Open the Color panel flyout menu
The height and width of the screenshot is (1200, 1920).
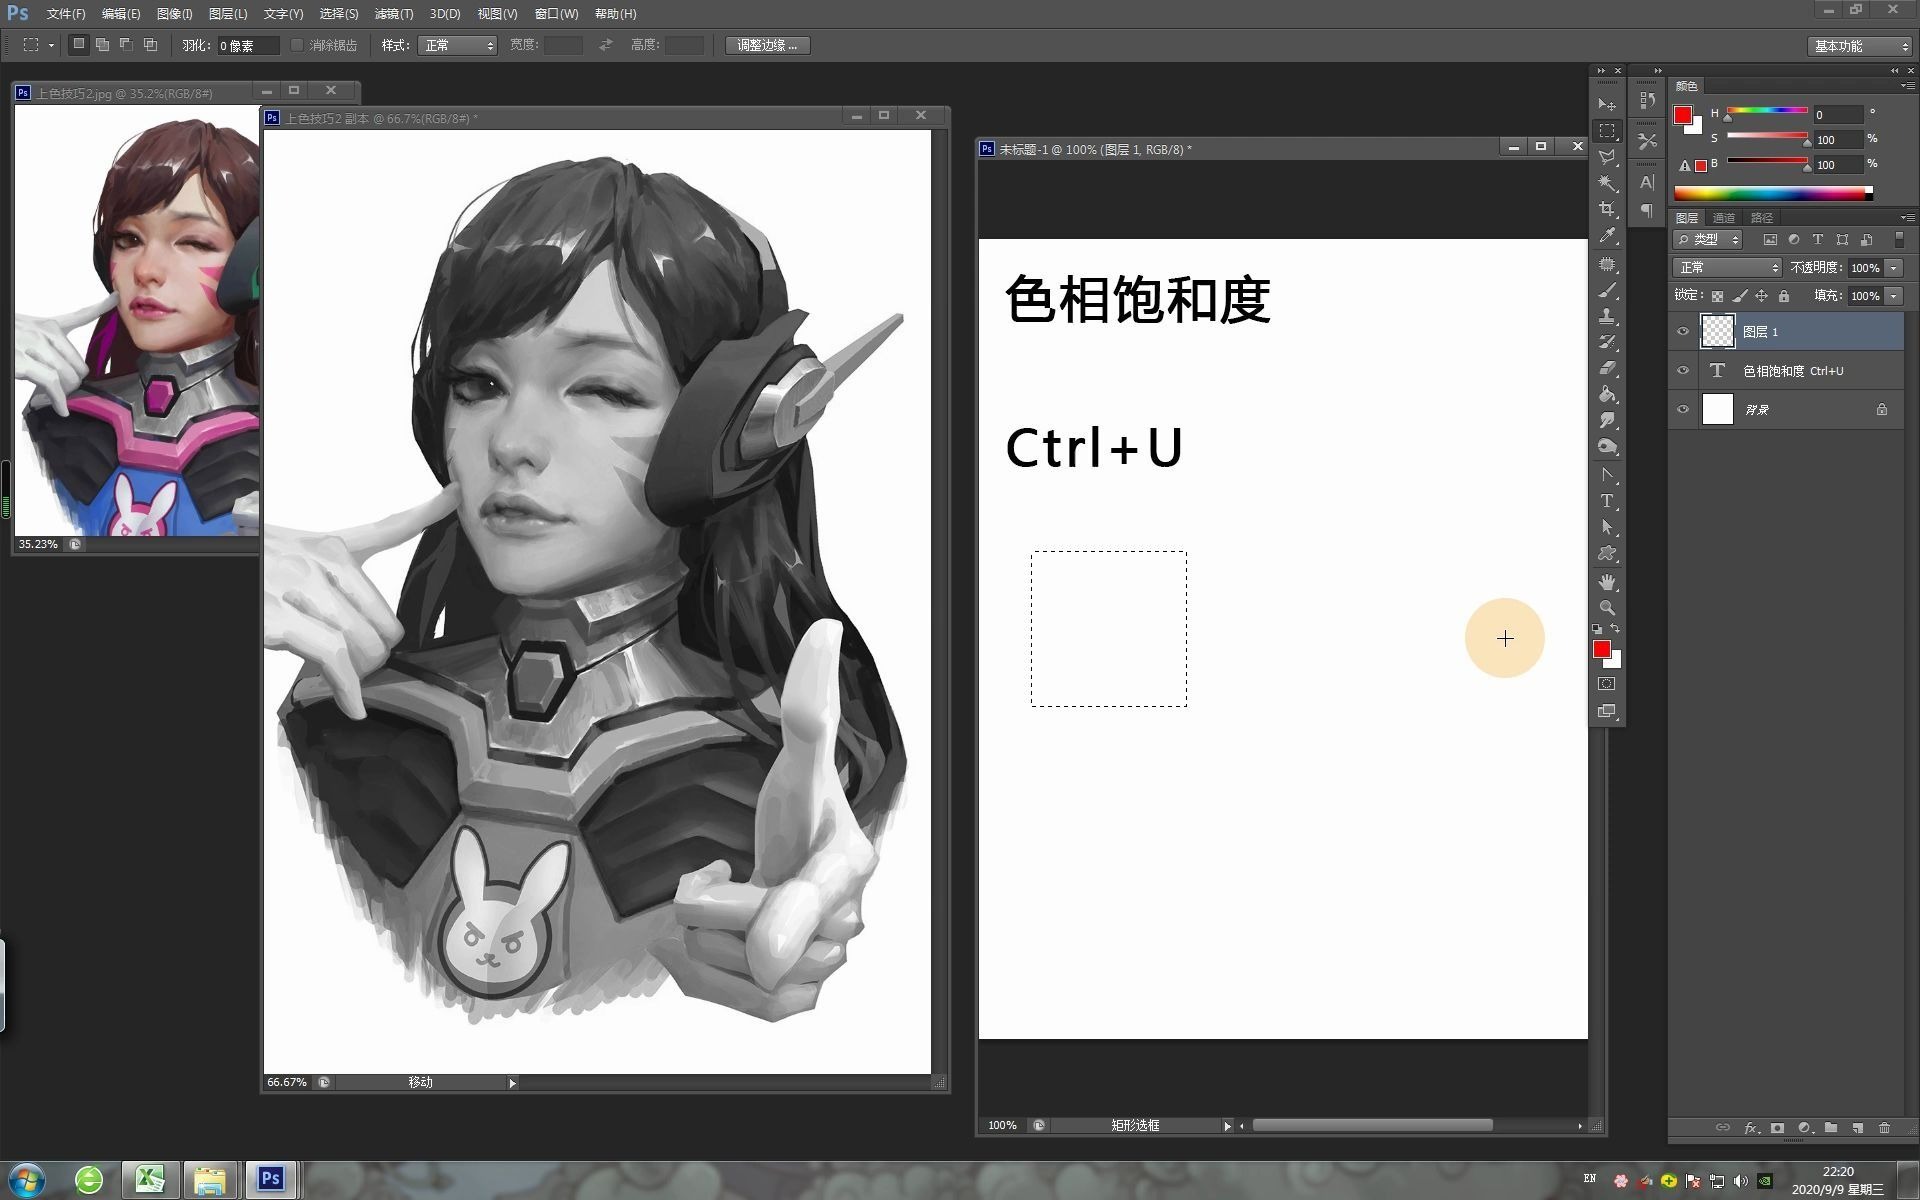(1907, 86)
